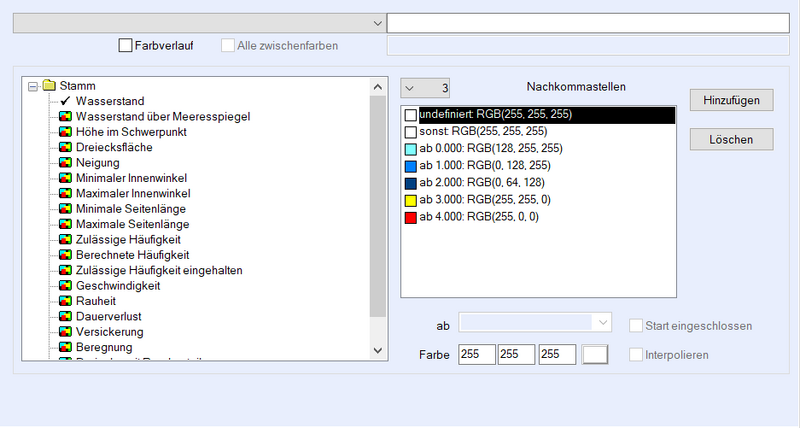Select yellow swatch for ab 3.000

(x=411, y=200)
